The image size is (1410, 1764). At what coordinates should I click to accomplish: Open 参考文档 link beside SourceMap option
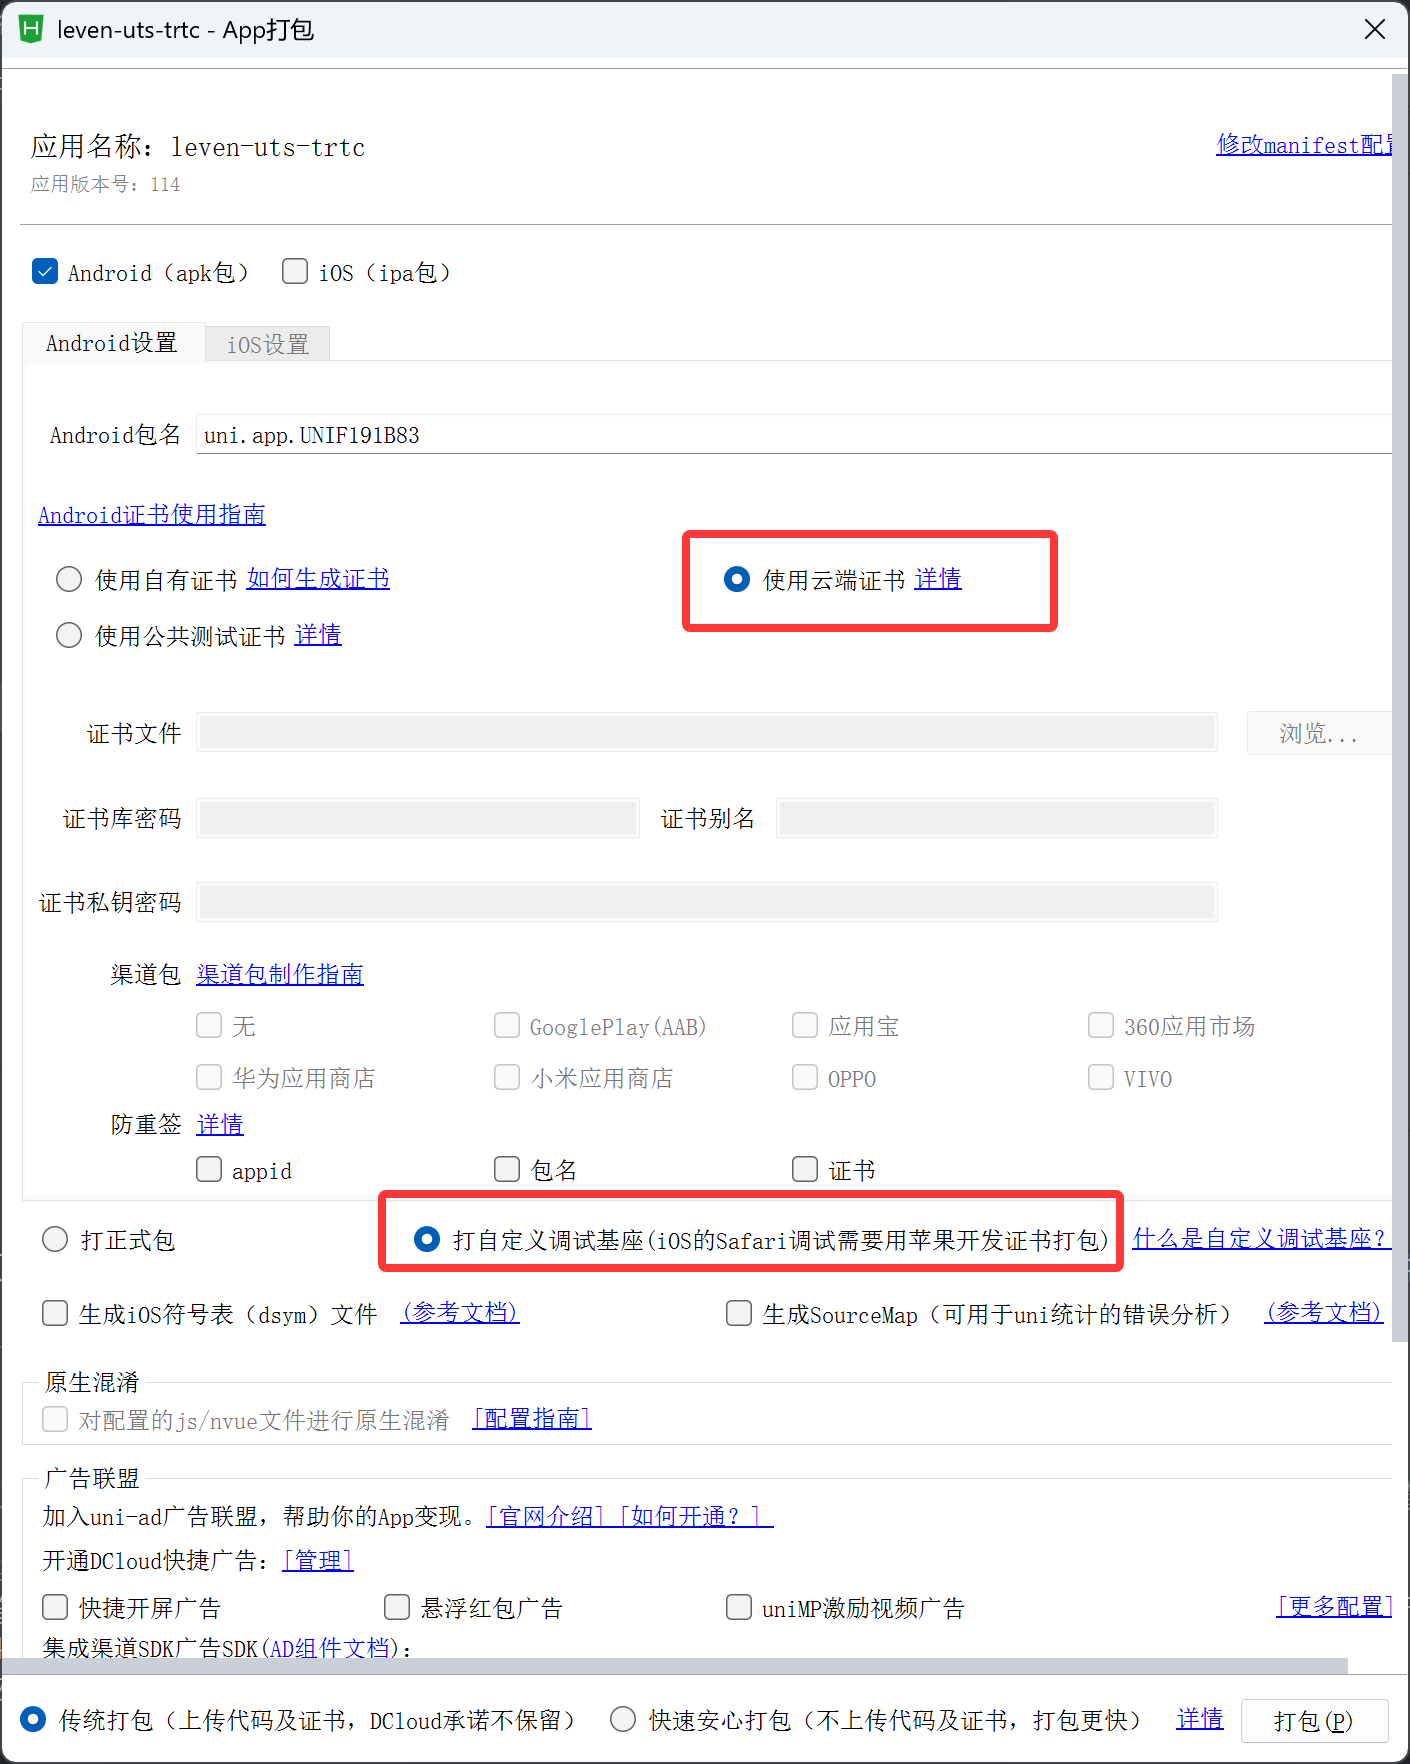click(x=1324, y=1313)
